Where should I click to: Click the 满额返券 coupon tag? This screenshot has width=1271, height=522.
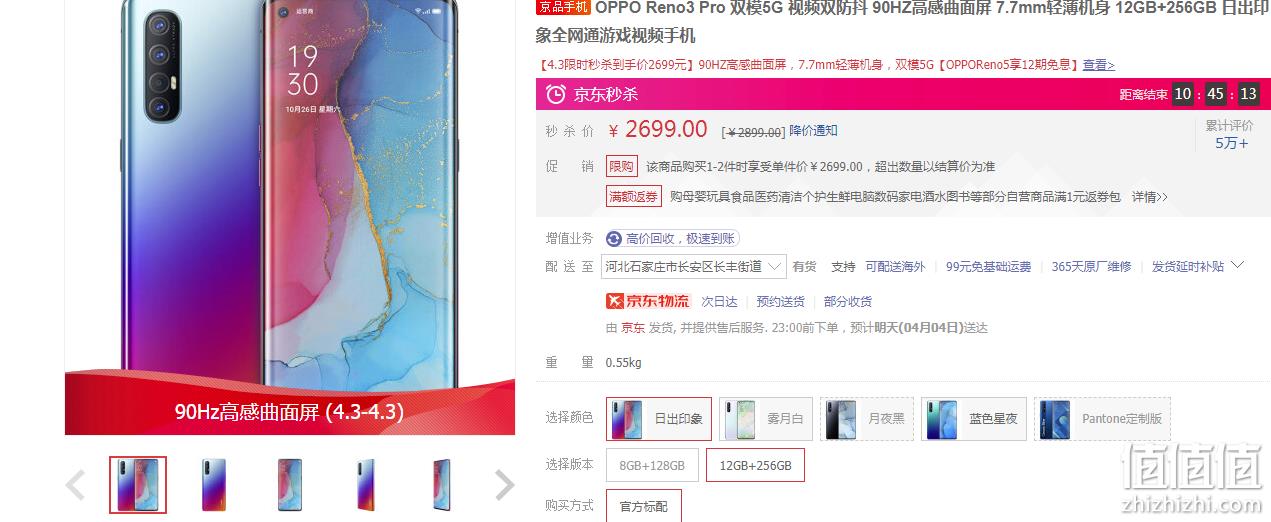(634, 197)
